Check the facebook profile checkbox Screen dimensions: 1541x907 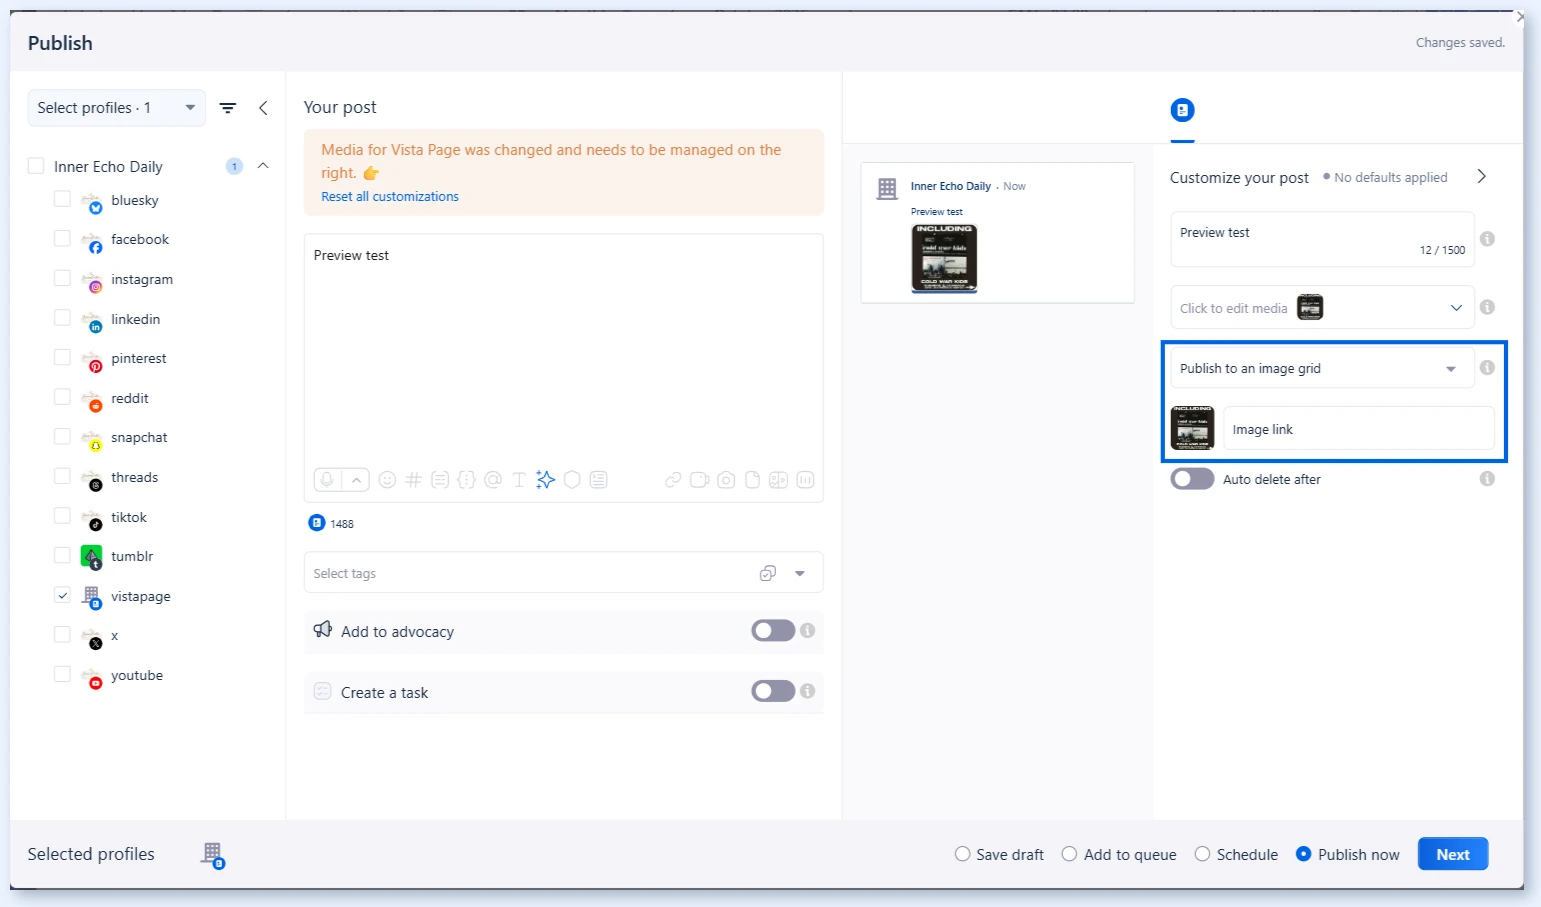pos(62,239)
